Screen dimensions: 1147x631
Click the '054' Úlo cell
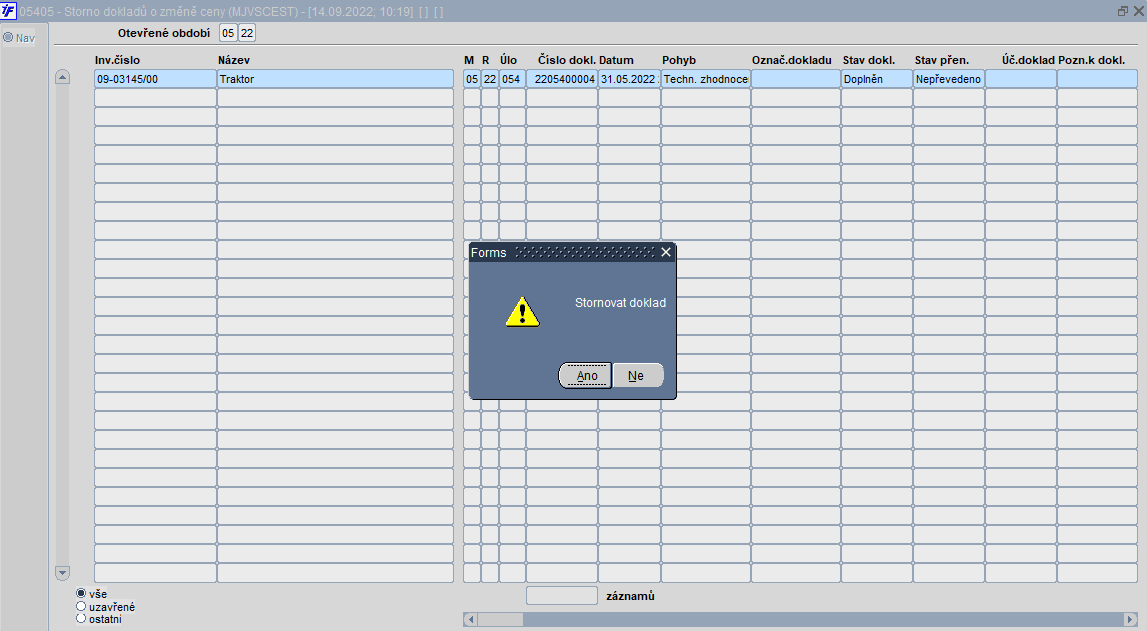click(x=512, y=79)
